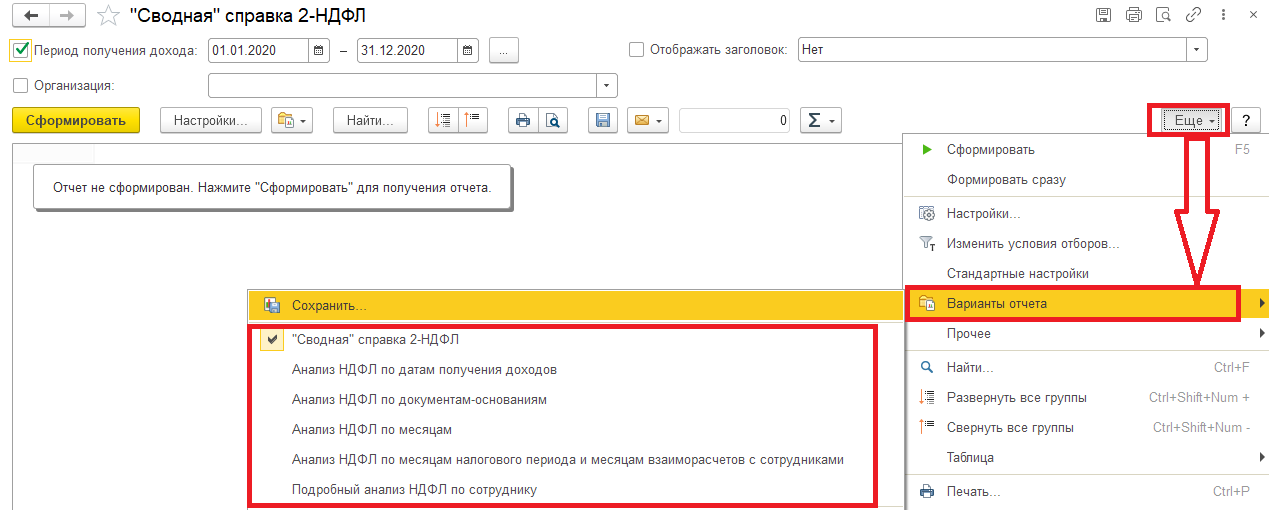Click the sum value field showing 0
The width and height of the screenshot is (1269, 510).
[x=735, y=120]
